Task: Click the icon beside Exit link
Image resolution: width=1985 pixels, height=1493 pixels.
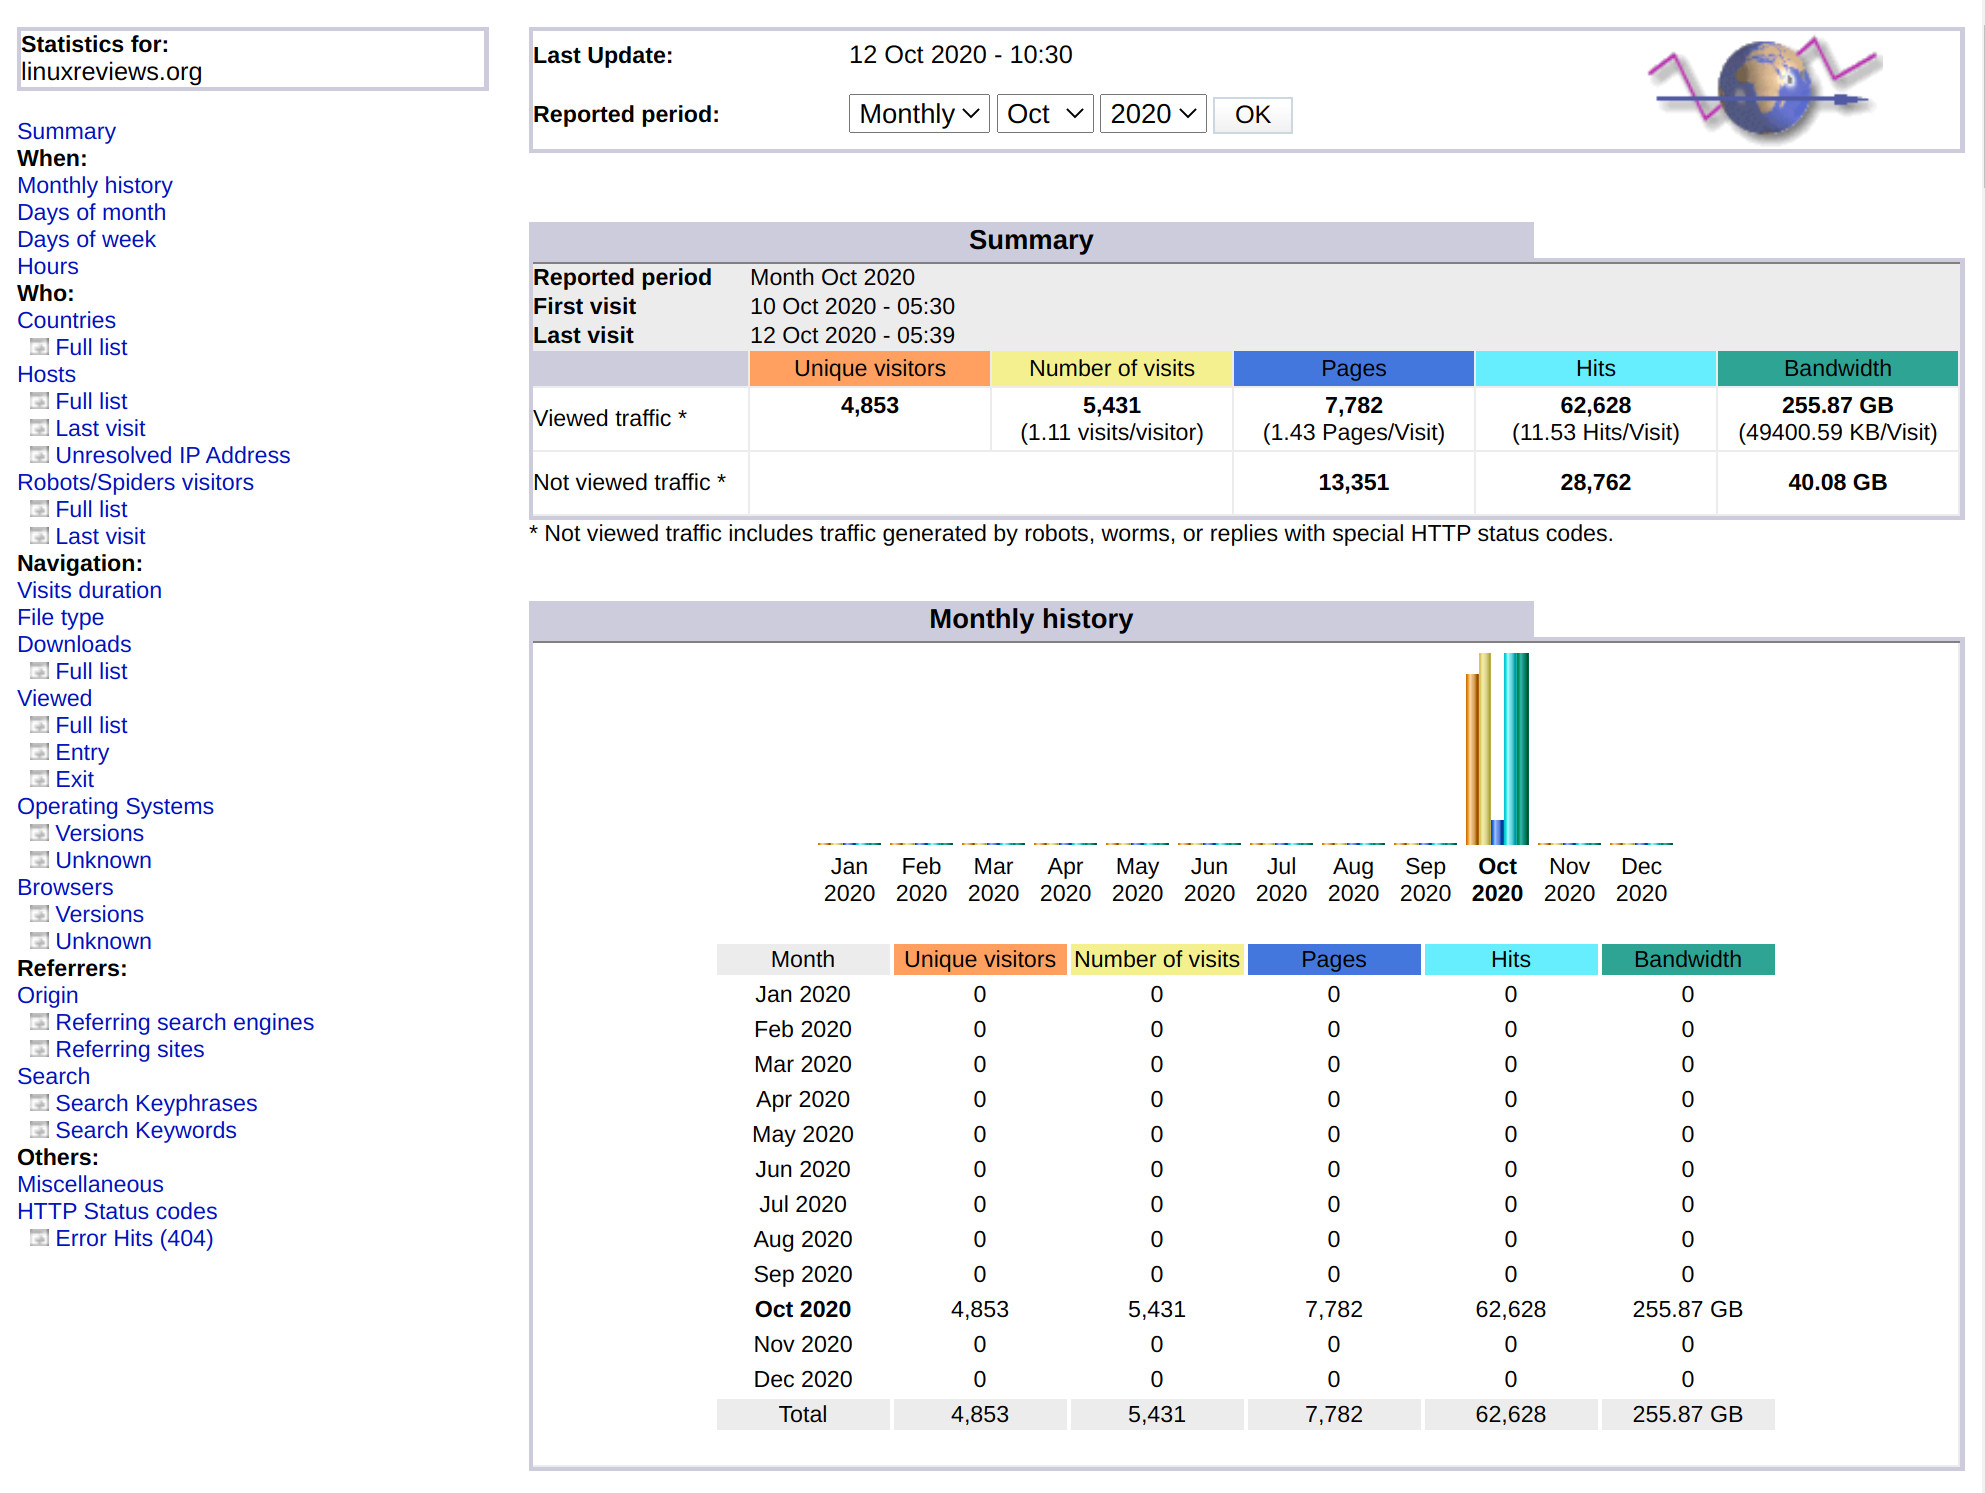Action: [39, 779]
